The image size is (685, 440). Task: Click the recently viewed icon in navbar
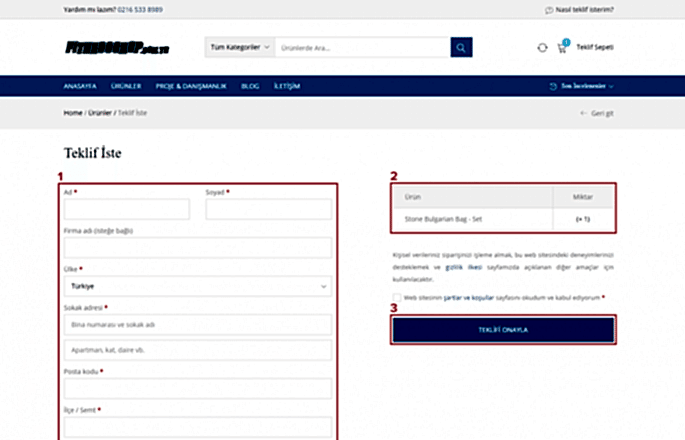tap(553, 86)
